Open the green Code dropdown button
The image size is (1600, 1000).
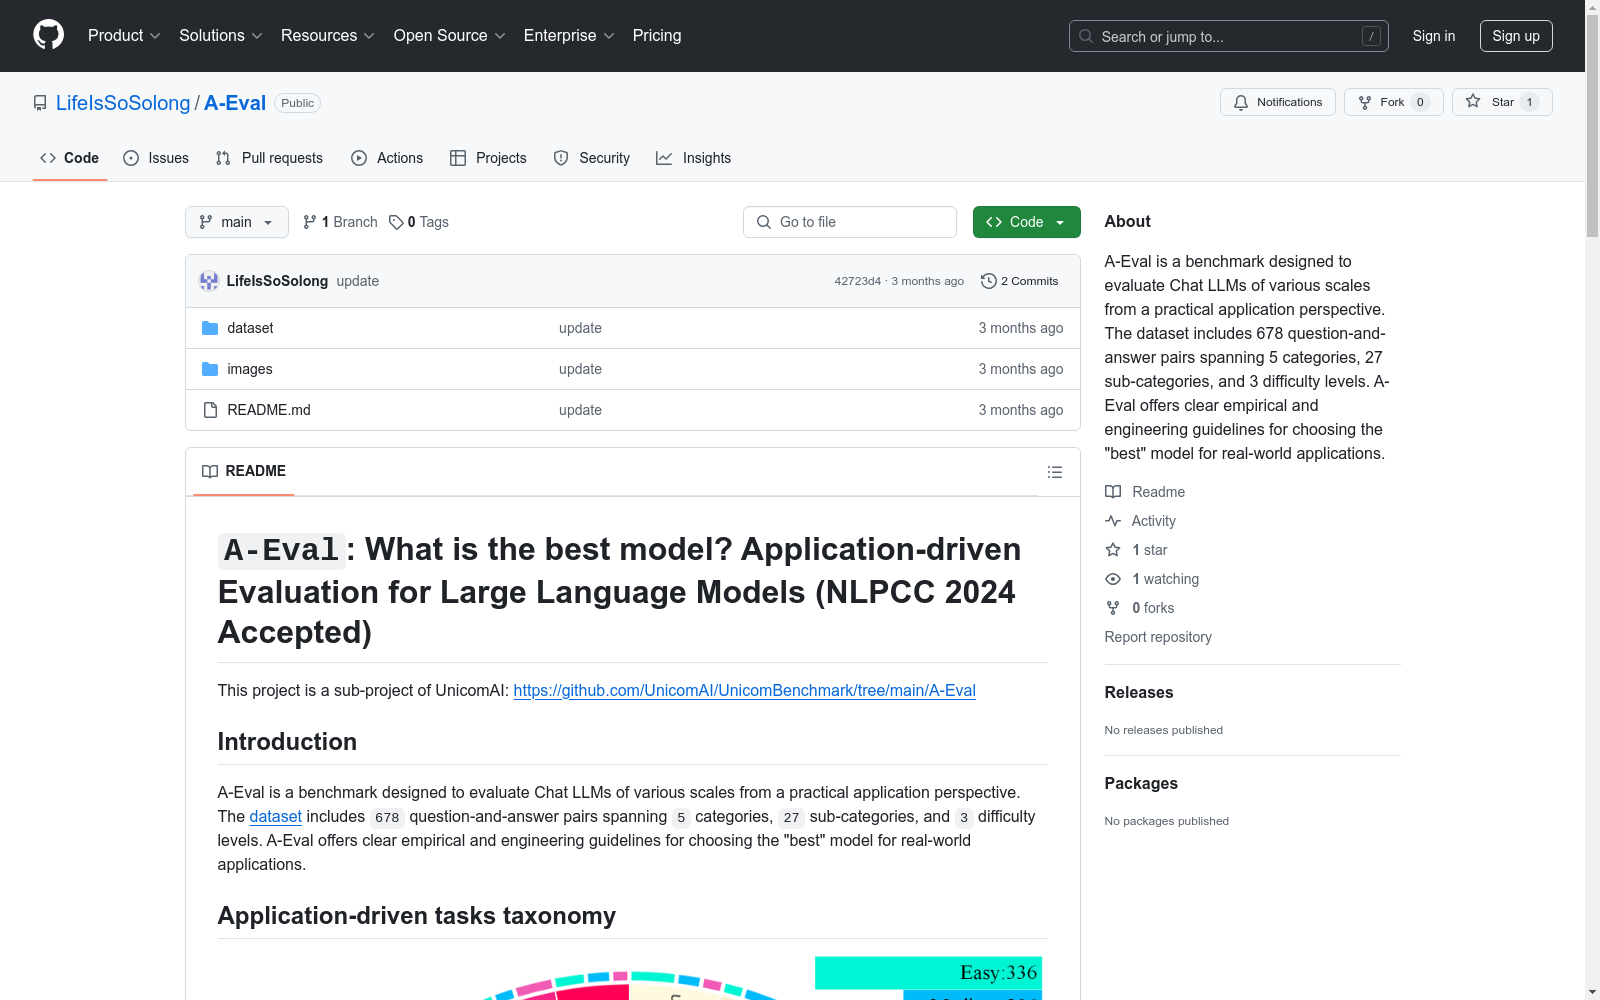tap(1027, 222)
